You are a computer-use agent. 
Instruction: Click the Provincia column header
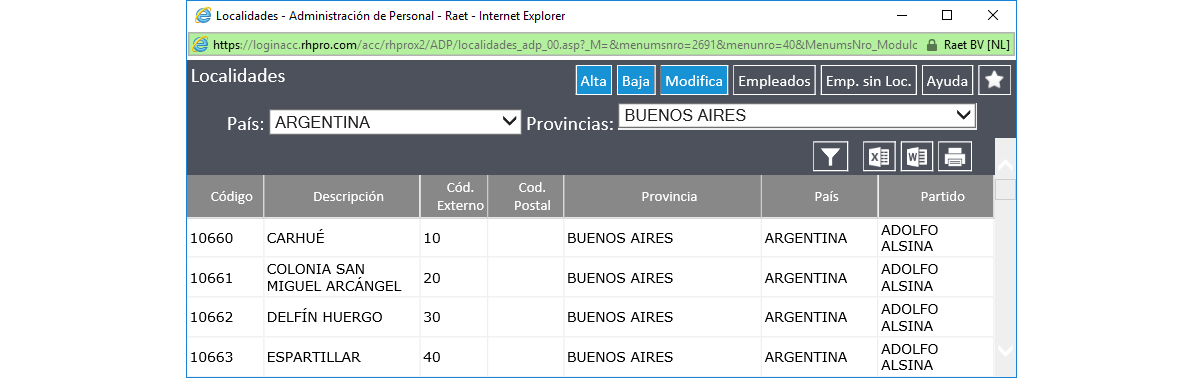pos(662,197)
